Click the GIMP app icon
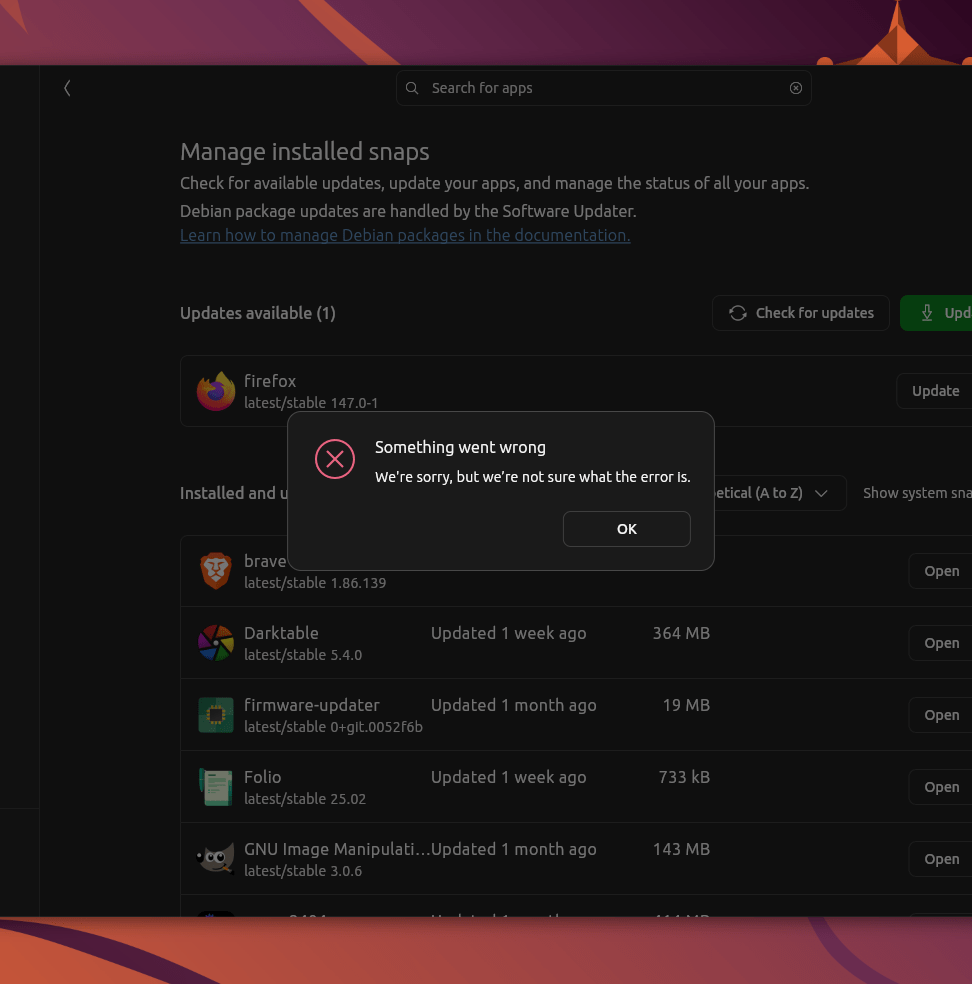 point(215,858)
